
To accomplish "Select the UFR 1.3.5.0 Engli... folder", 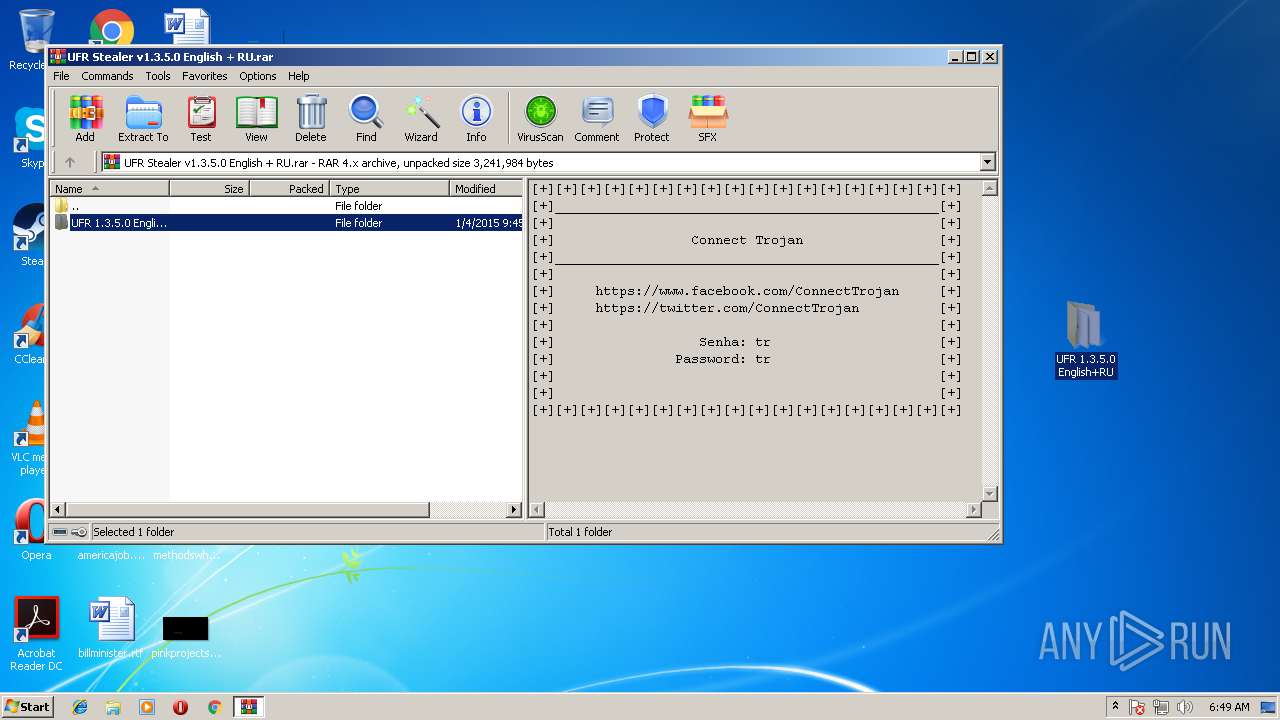I will 287,223.
